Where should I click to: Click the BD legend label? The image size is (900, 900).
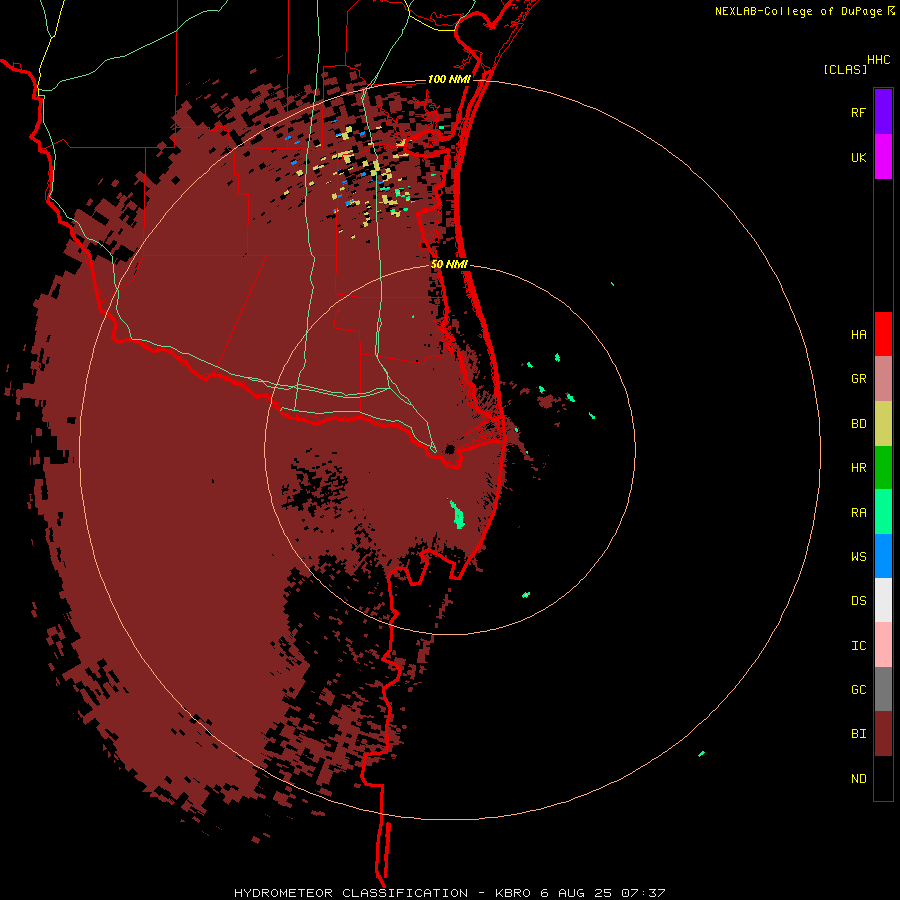tap(858, 424)
